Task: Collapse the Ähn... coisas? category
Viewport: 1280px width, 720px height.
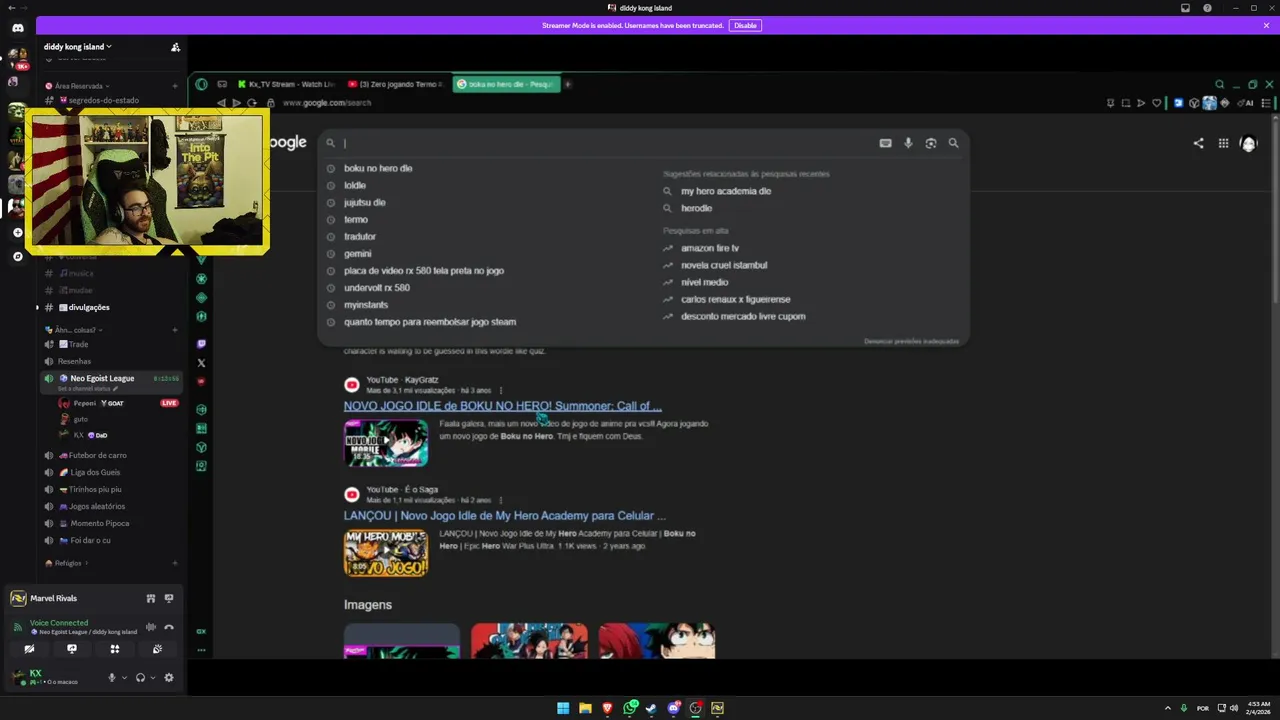Action: pos(74,330)
